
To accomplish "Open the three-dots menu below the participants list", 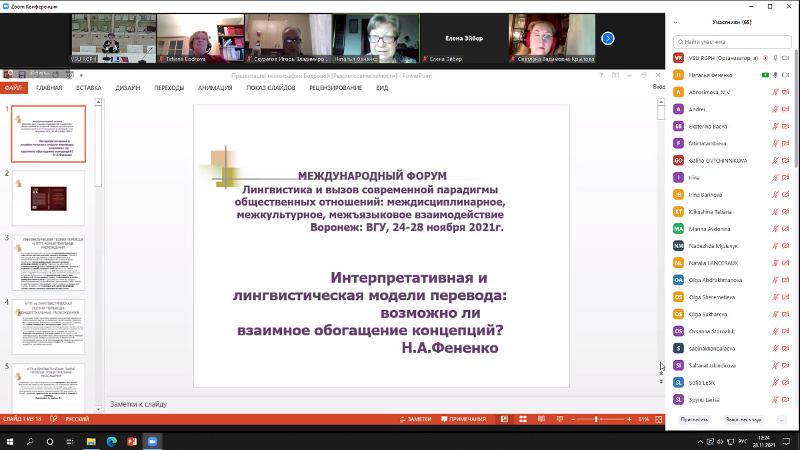I will click(781, 419).
